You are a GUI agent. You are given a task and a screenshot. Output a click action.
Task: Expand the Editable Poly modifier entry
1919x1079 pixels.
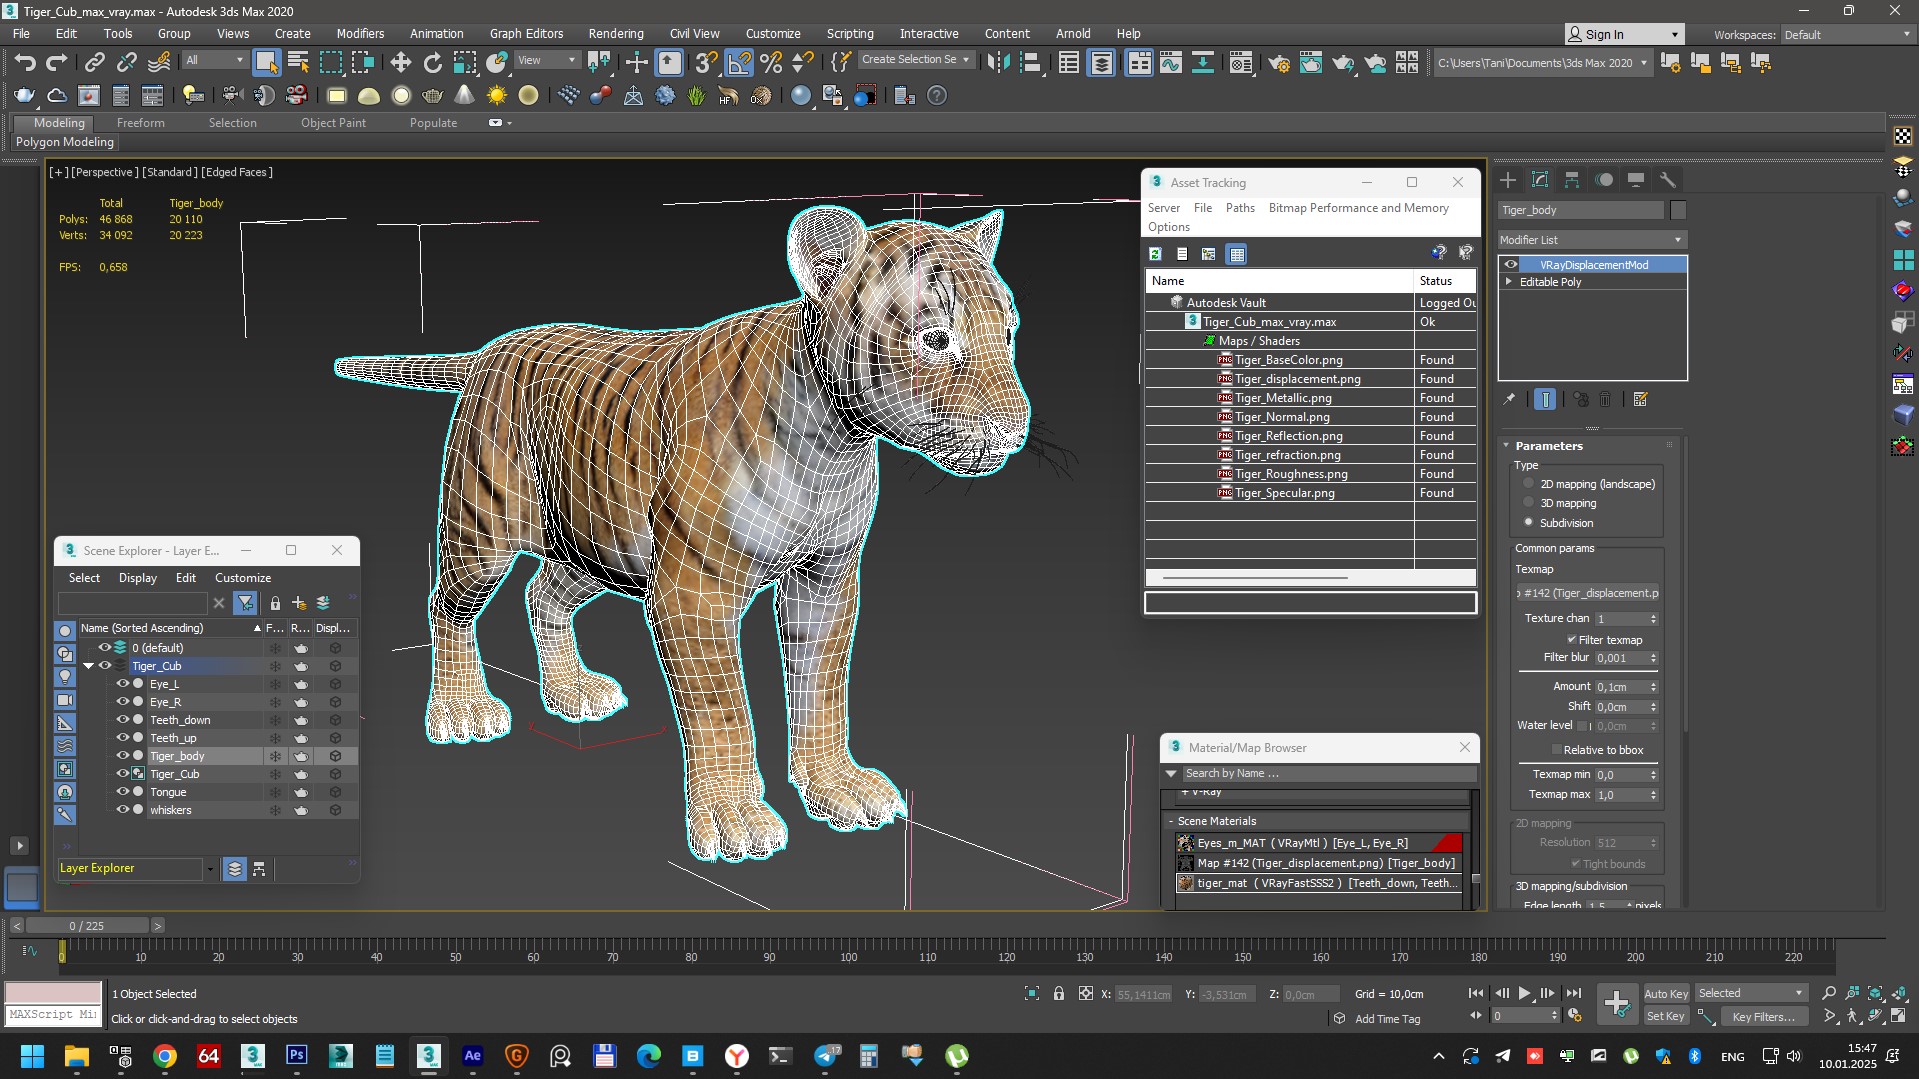tap(1509, 282)
